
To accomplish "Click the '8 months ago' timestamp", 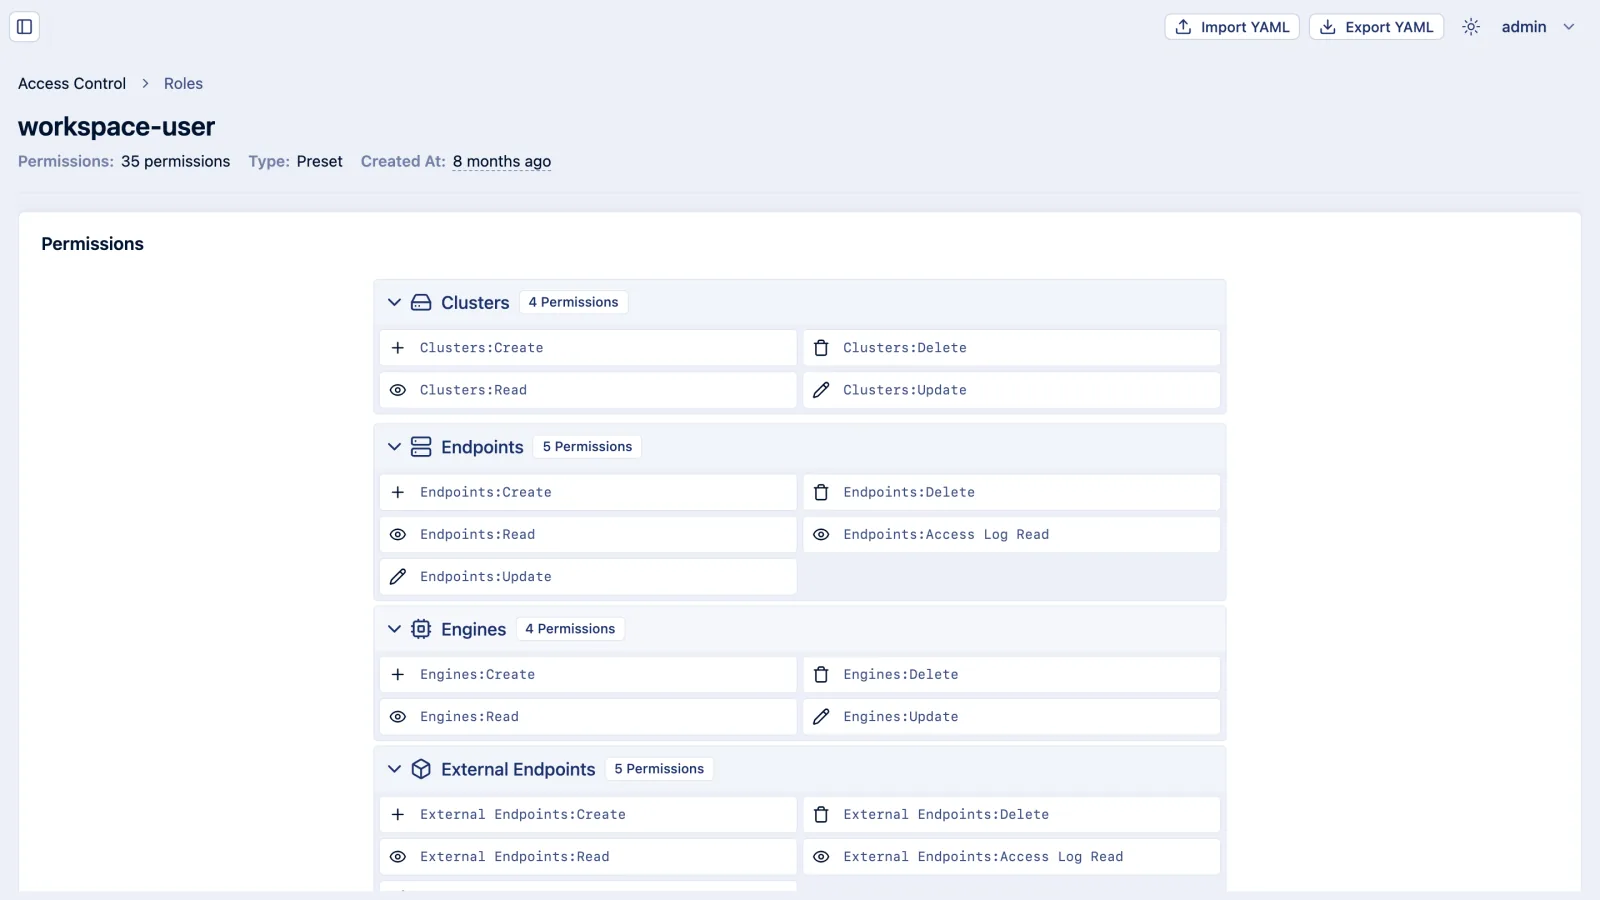I will pos(502,162).
